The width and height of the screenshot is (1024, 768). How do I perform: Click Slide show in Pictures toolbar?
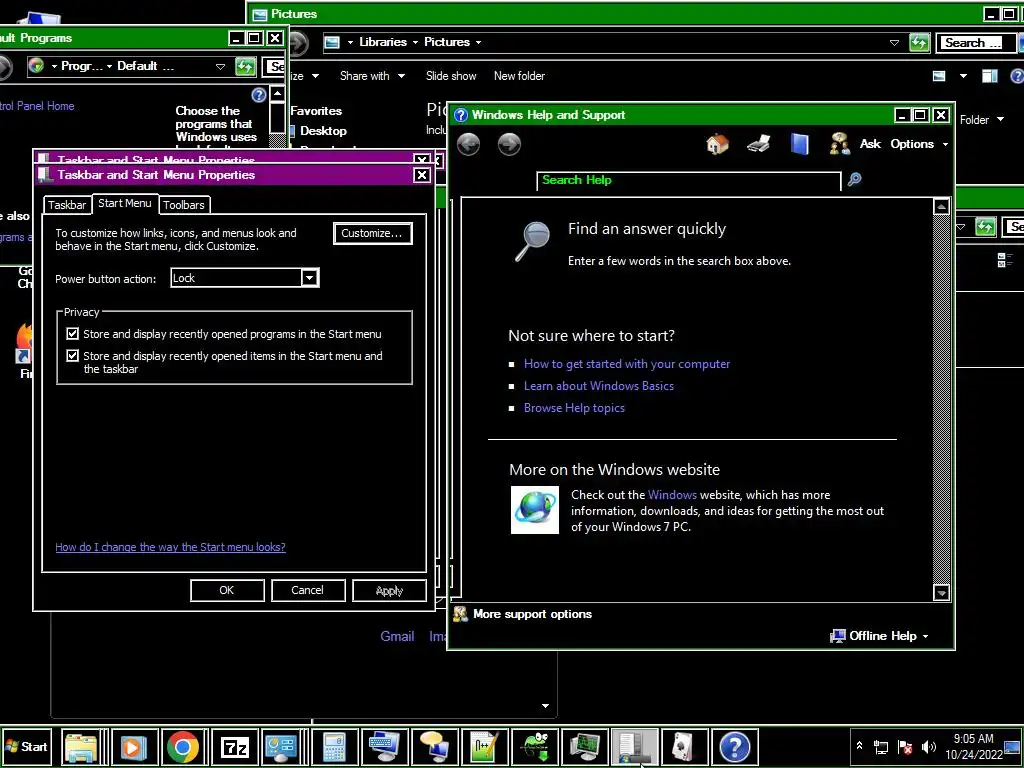coord(451,76)
